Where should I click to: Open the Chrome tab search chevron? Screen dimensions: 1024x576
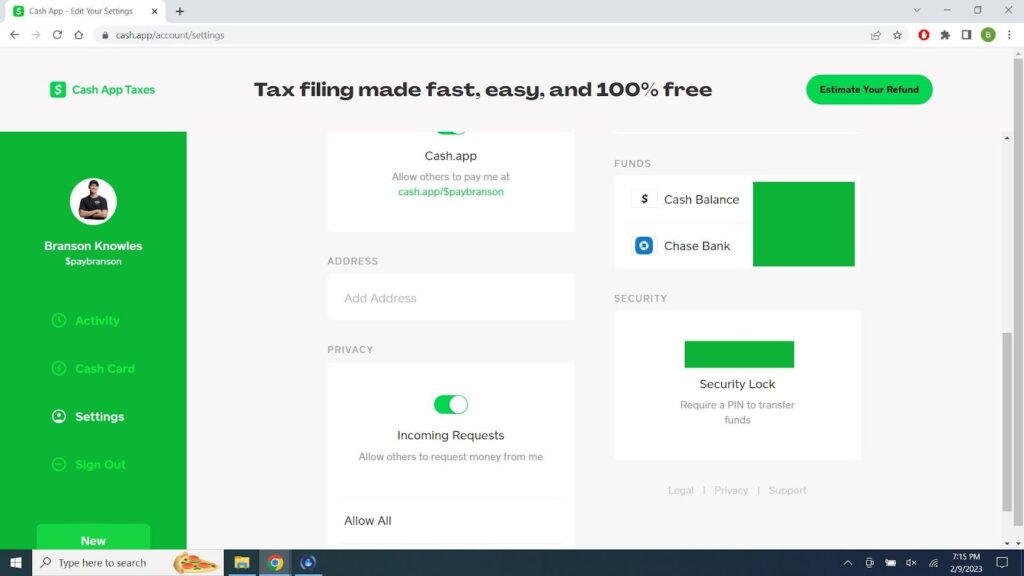pos(917,11)
